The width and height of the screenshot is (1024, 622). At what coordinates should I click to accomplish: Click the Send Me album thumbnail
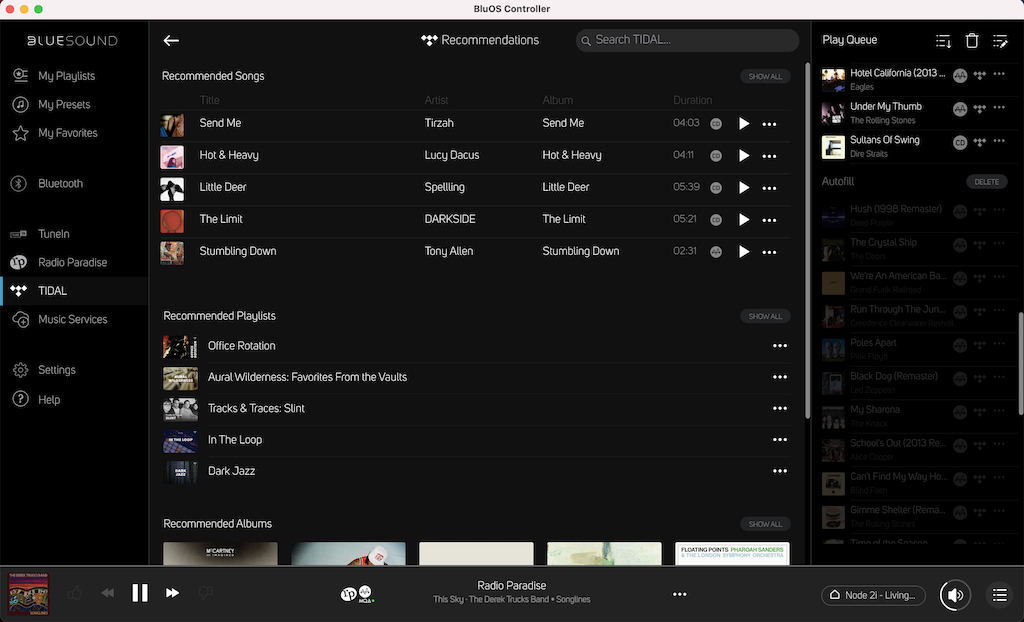pyautogui.click(x=172, y=125)
